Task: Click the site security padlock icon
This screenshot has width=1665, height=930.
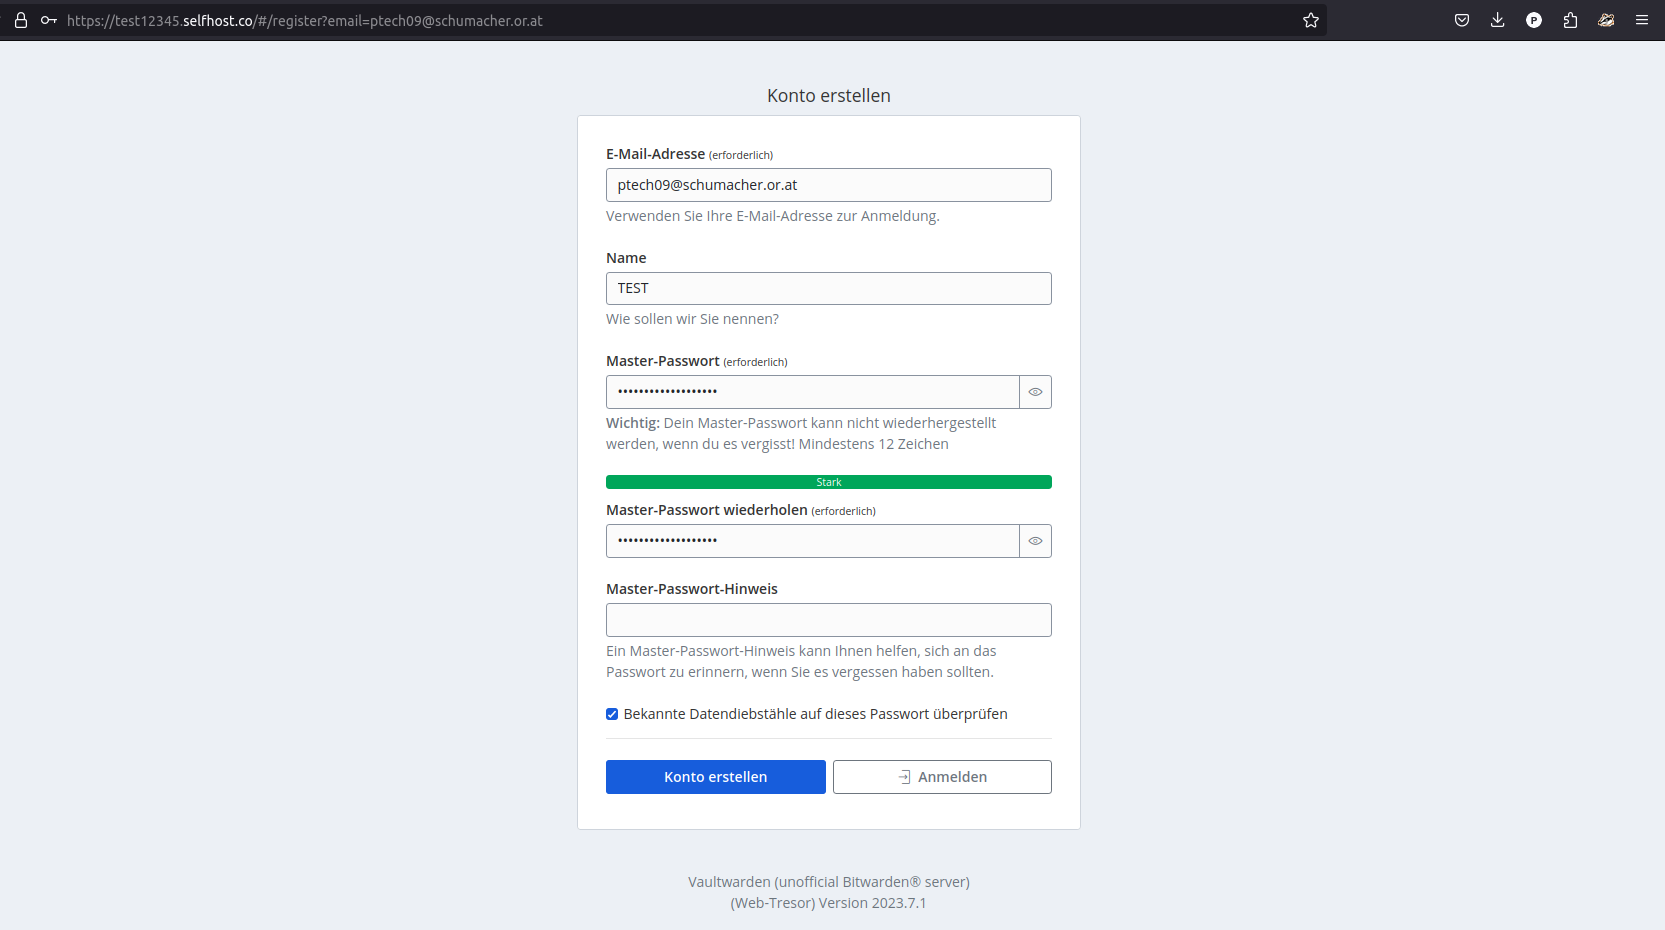Action: point(20,20)
